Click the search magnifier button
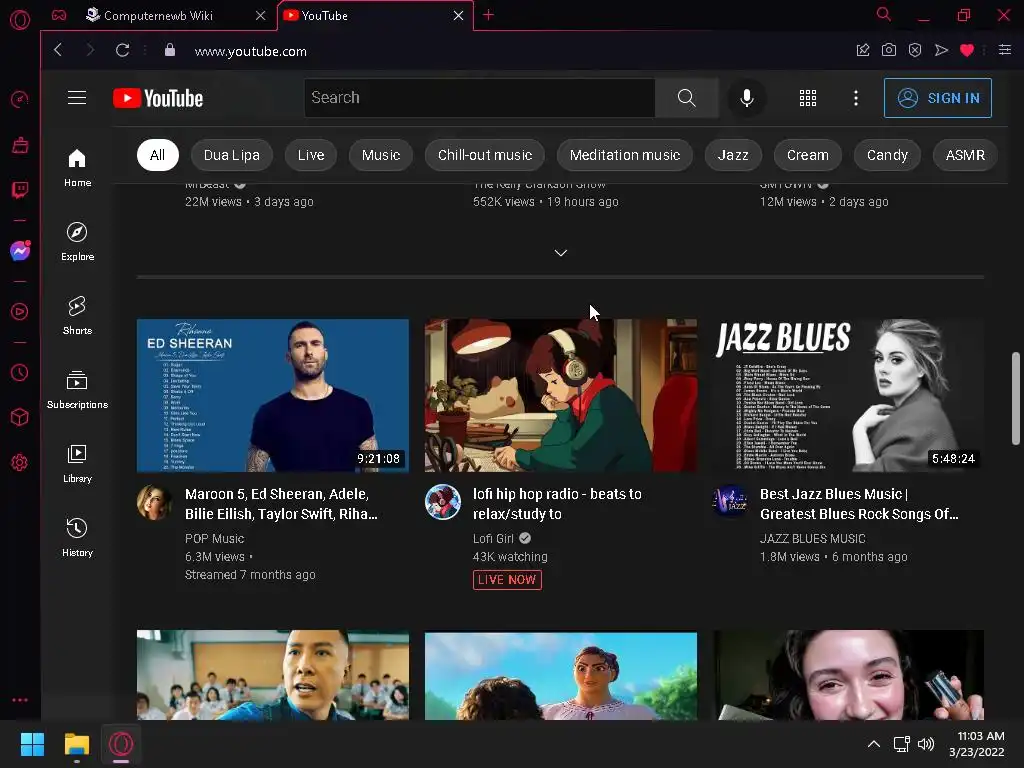This screenshot has width=1024, height=768. tap(686, 98)
